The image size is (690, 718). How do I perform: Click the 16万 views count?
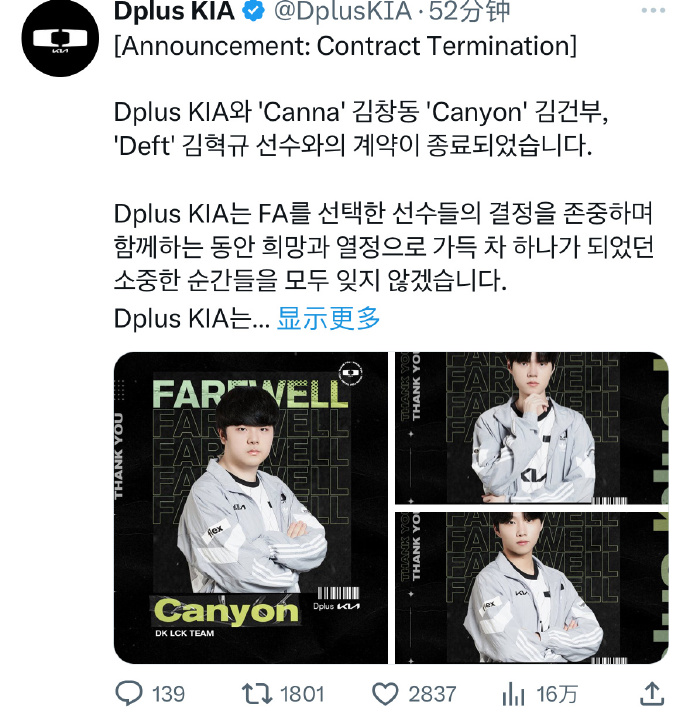click(557, 694)
